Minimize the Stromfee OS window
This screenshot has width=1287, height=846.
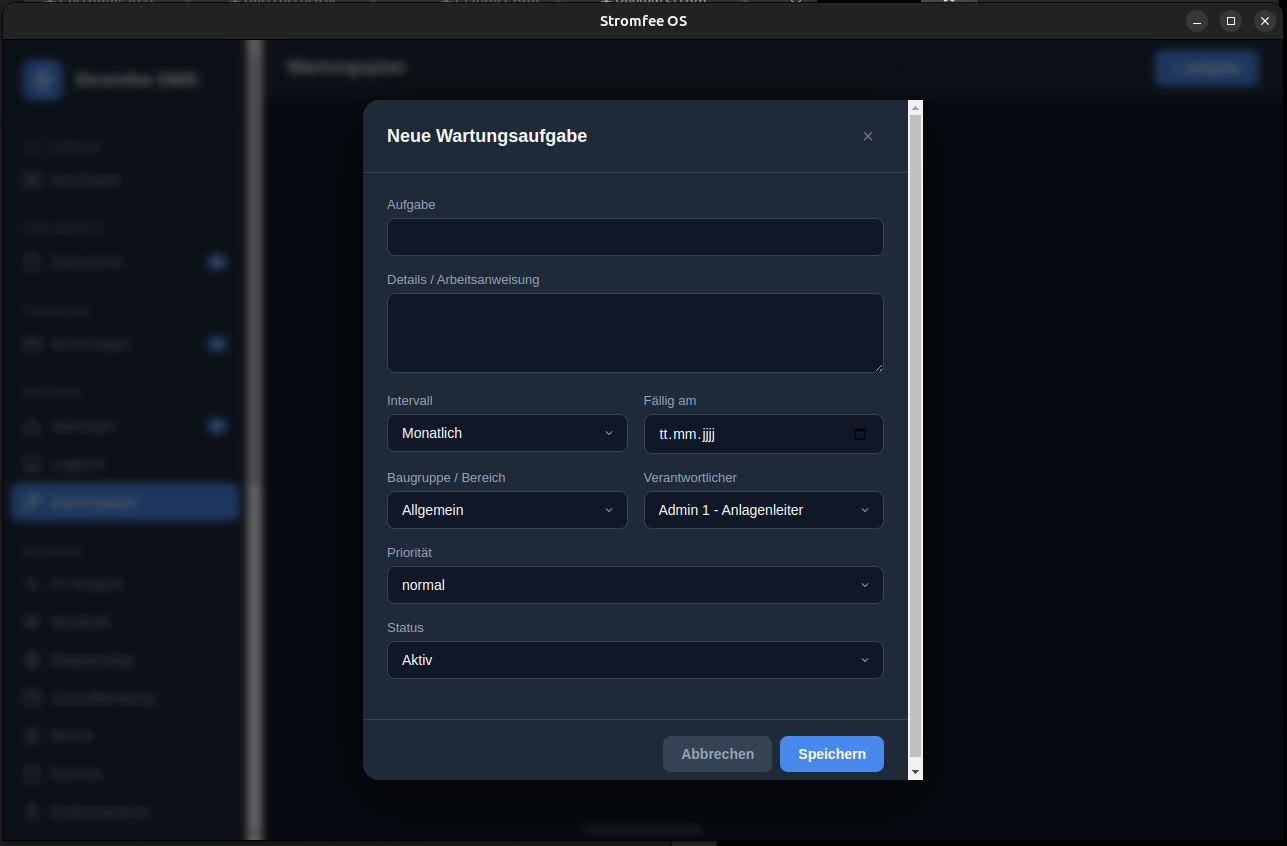(x=1197, y=21)
